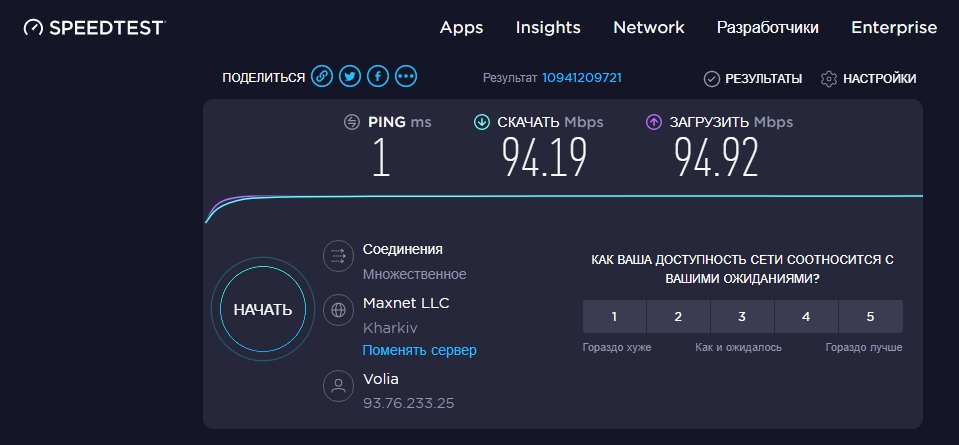The height and width of the screenshot is (445, 959).
Task: Share result via link icon
Action: (x=321, y=76)
